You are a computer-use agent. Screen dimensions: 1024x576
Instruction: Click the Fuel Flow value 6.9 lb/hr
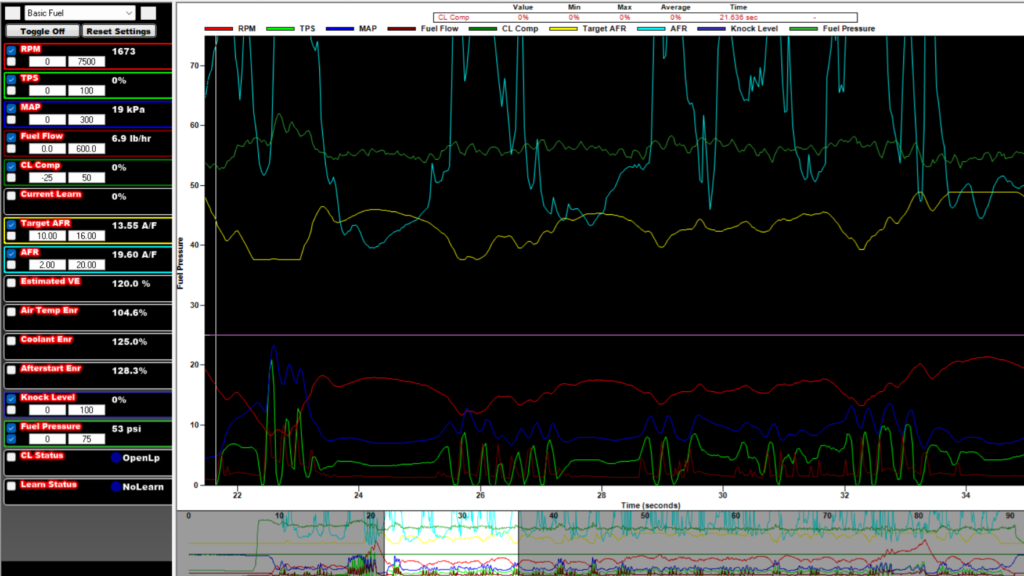131,138
